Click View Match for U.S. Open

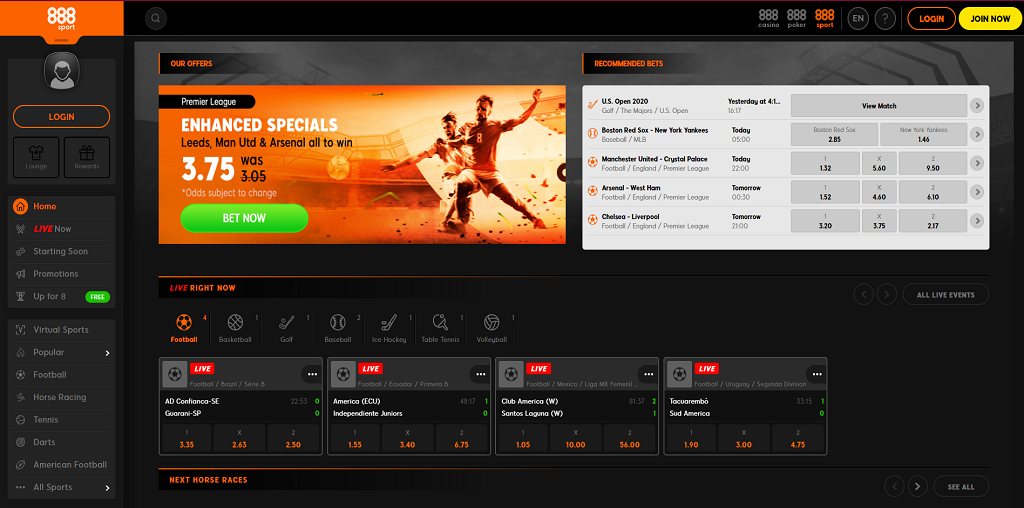(879, 106)
